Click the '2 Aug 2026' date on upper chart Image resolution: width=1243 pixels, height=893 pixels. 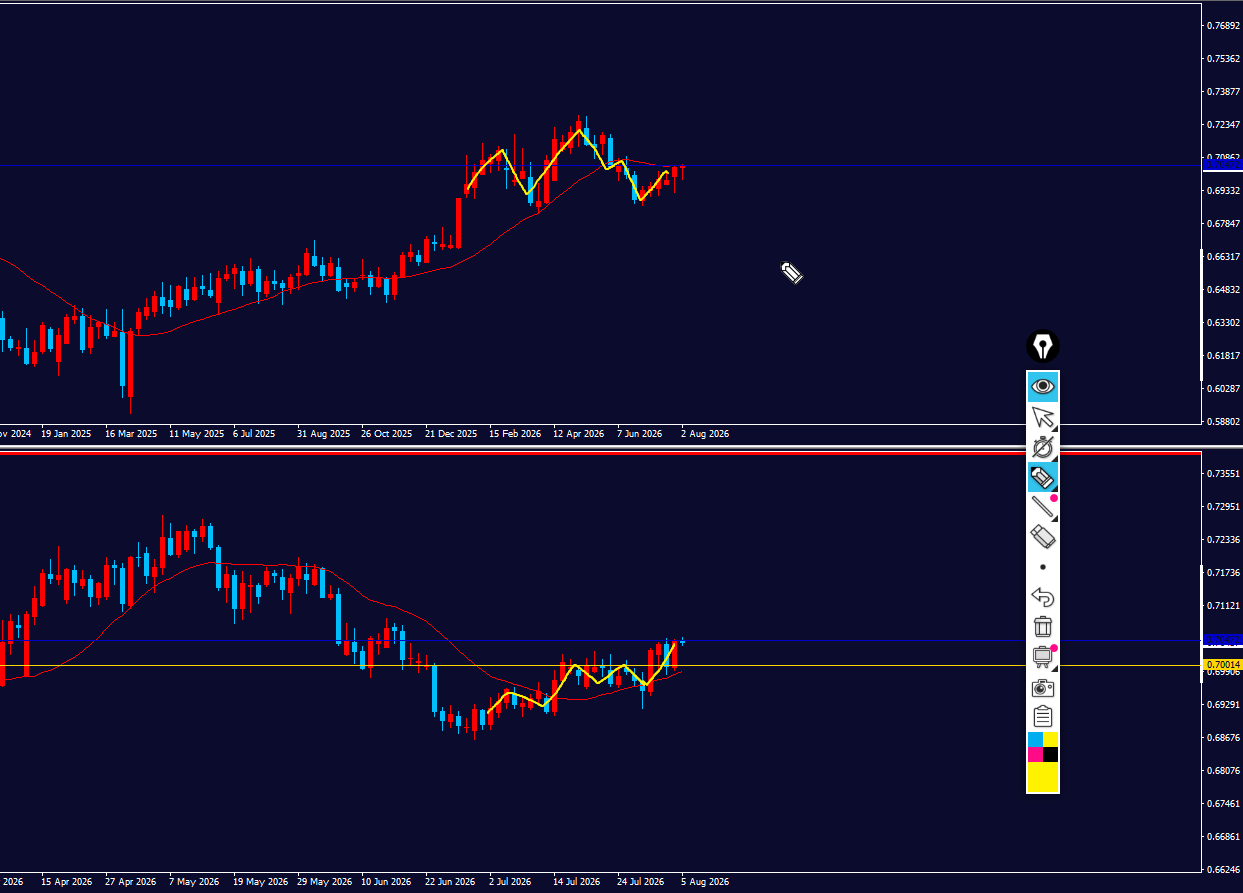point(705,434)
